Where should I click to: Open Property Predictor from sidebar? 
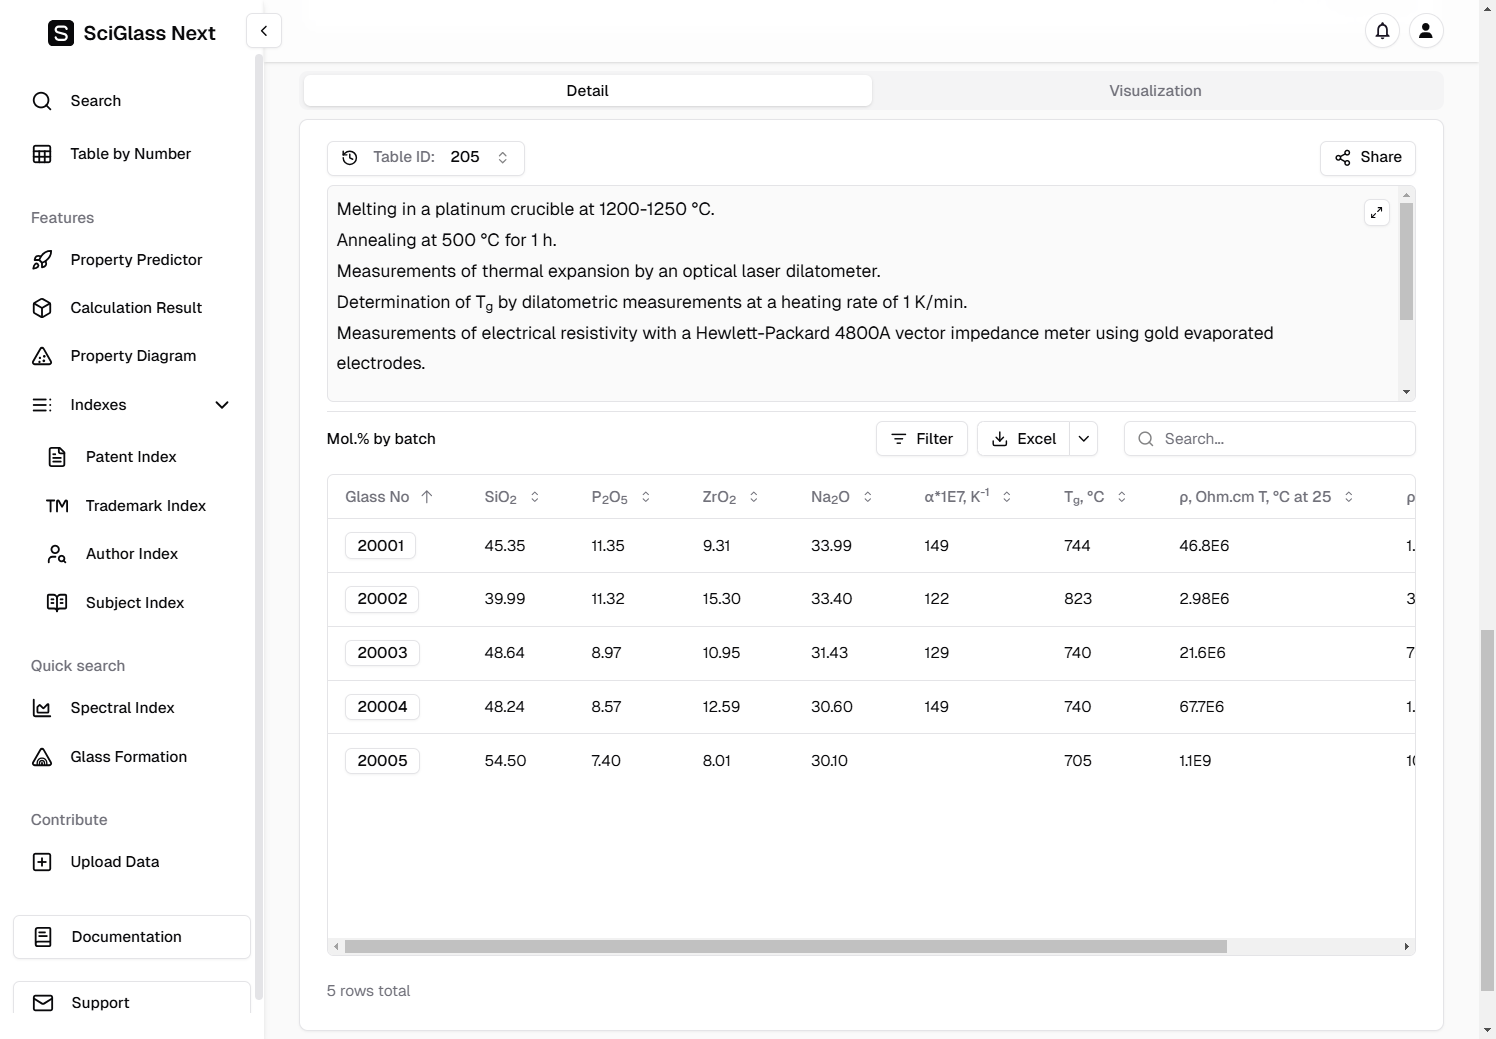(x=136, y=260)
